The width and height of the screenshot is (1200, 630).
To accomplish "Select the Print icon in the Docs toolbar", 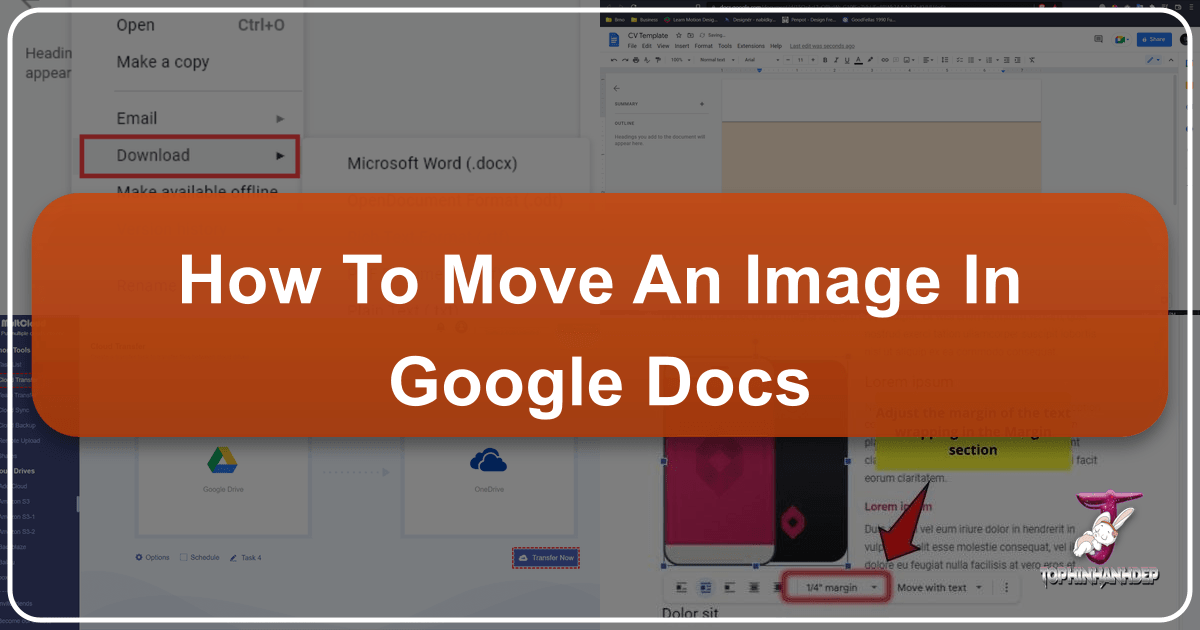I will point(635,59).
